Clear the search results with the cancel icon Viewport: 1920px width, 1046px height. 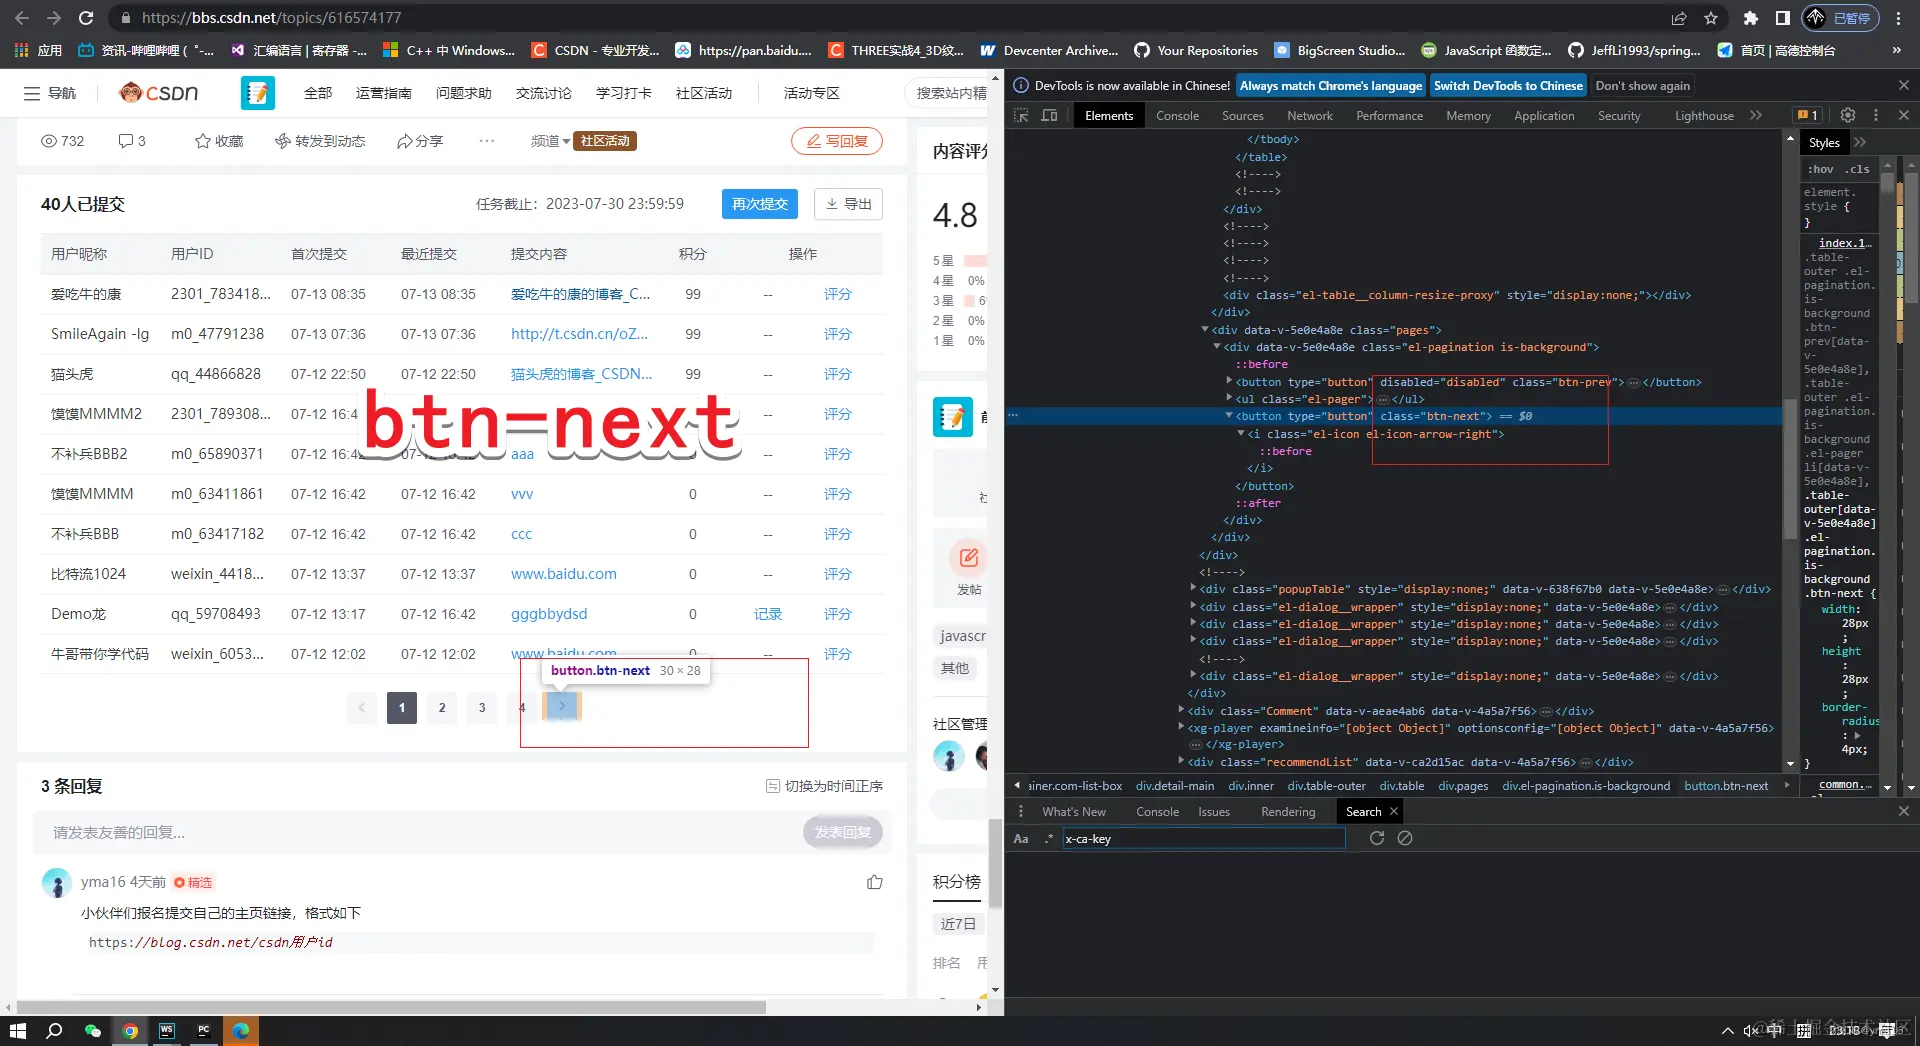point(1405,838)
